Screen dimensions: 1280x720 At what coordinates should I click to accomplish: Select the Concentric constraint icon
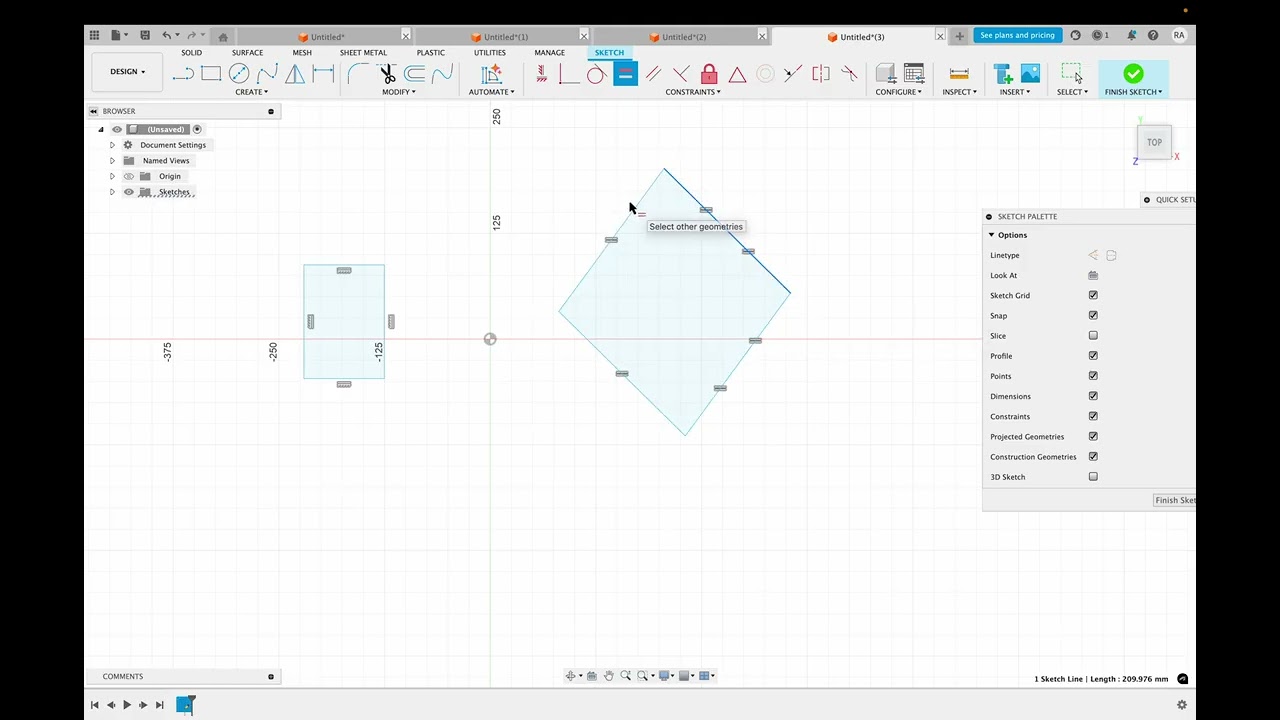pyautogui.click(x=765, y=74)
